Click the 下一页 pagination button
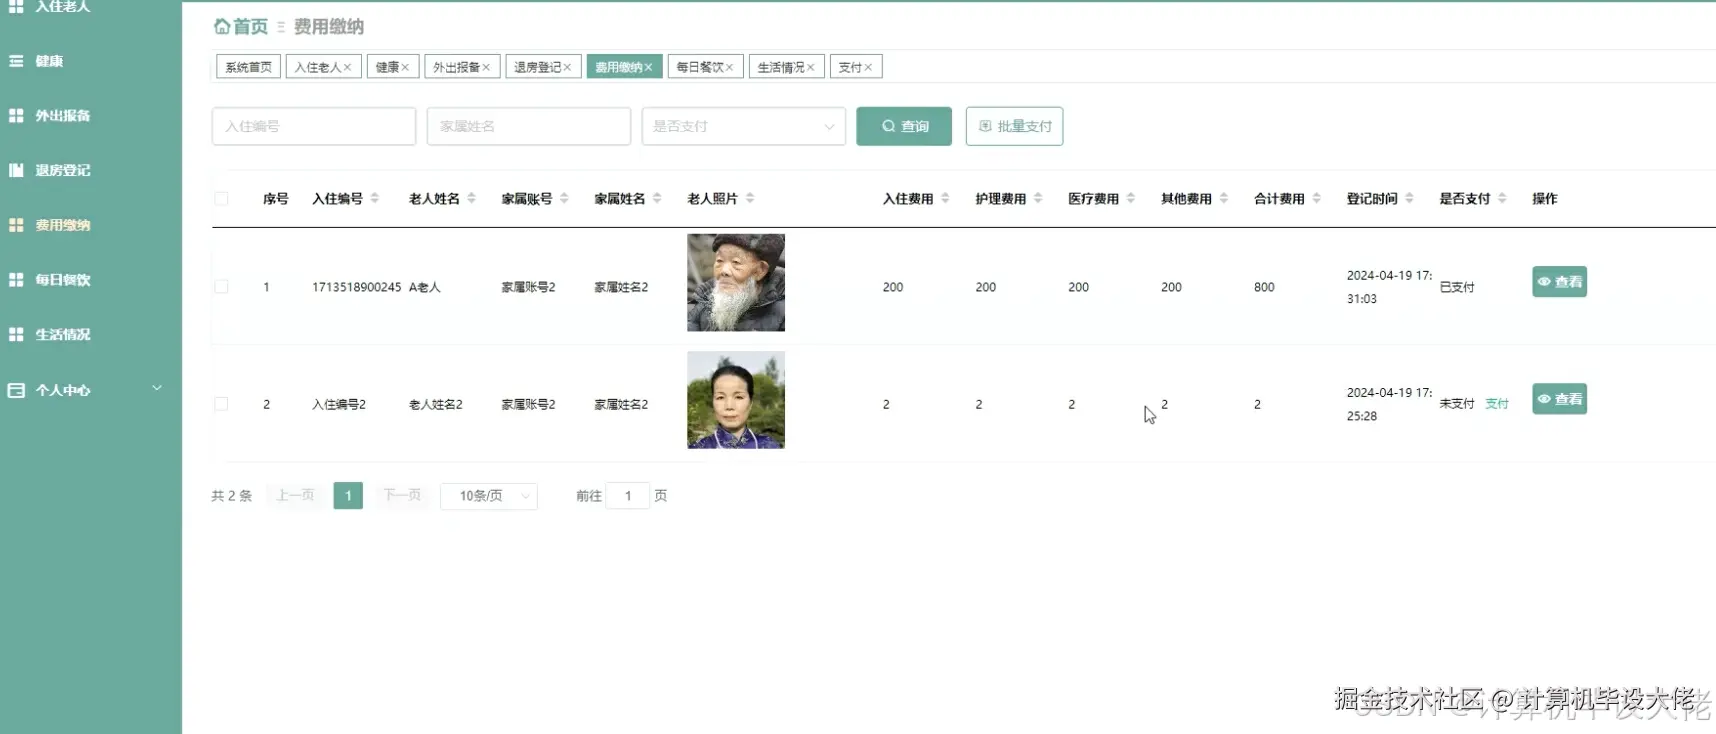Screen dimensions: 1716x734 tap(402, 496)
